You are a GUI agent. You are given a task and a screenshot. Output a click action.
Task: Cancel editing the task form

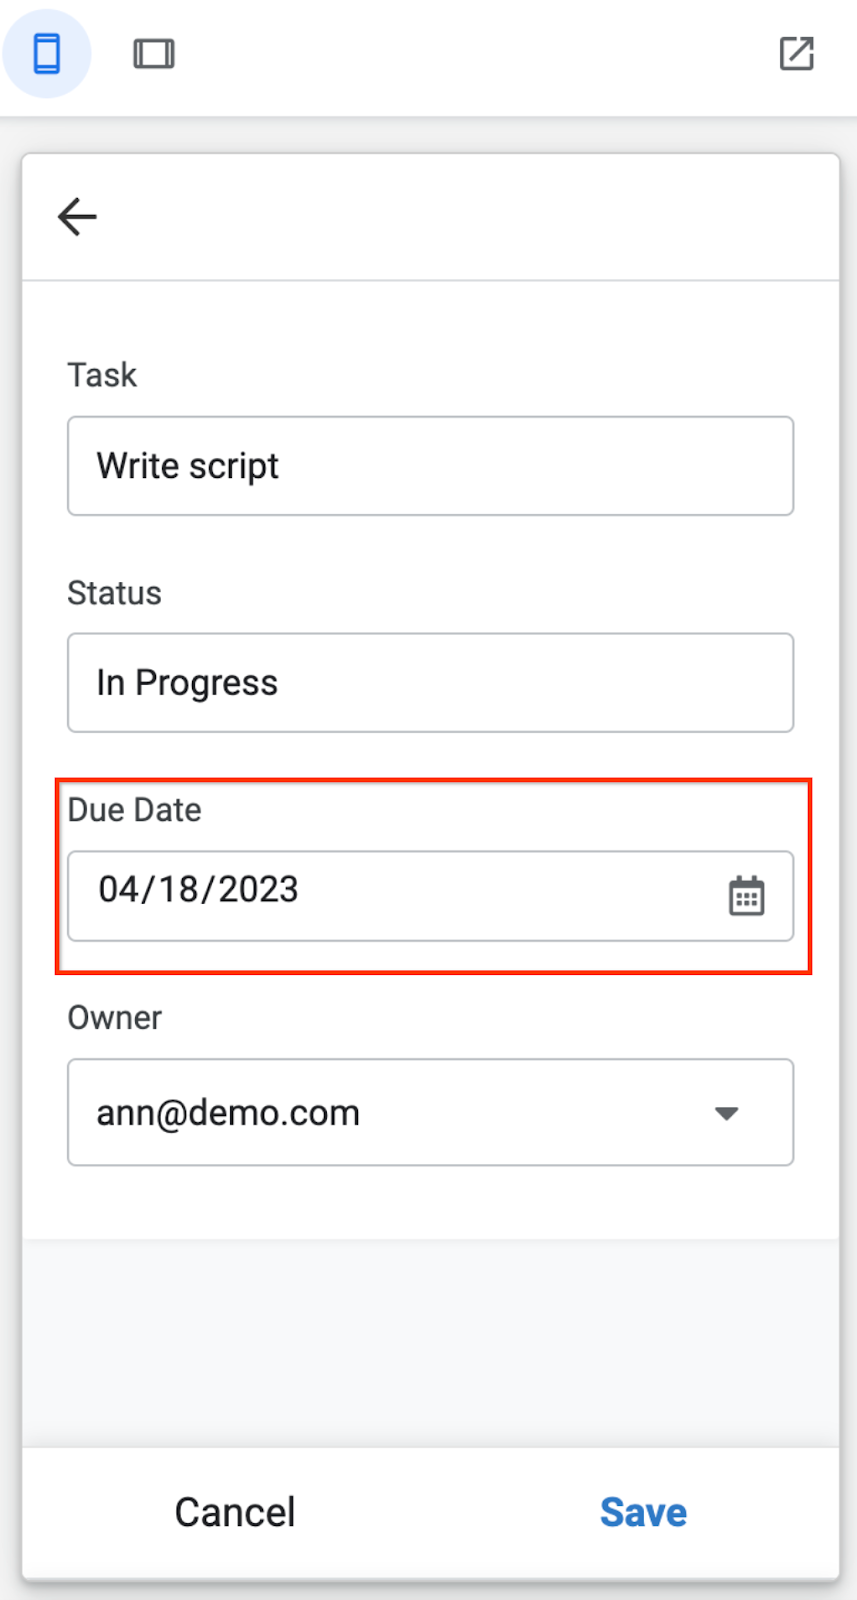(234, 1512)
